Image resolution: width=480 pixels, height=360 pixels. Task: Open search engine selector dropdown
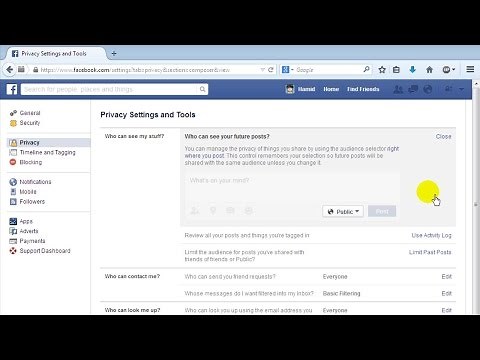click(x=288, y=69)
